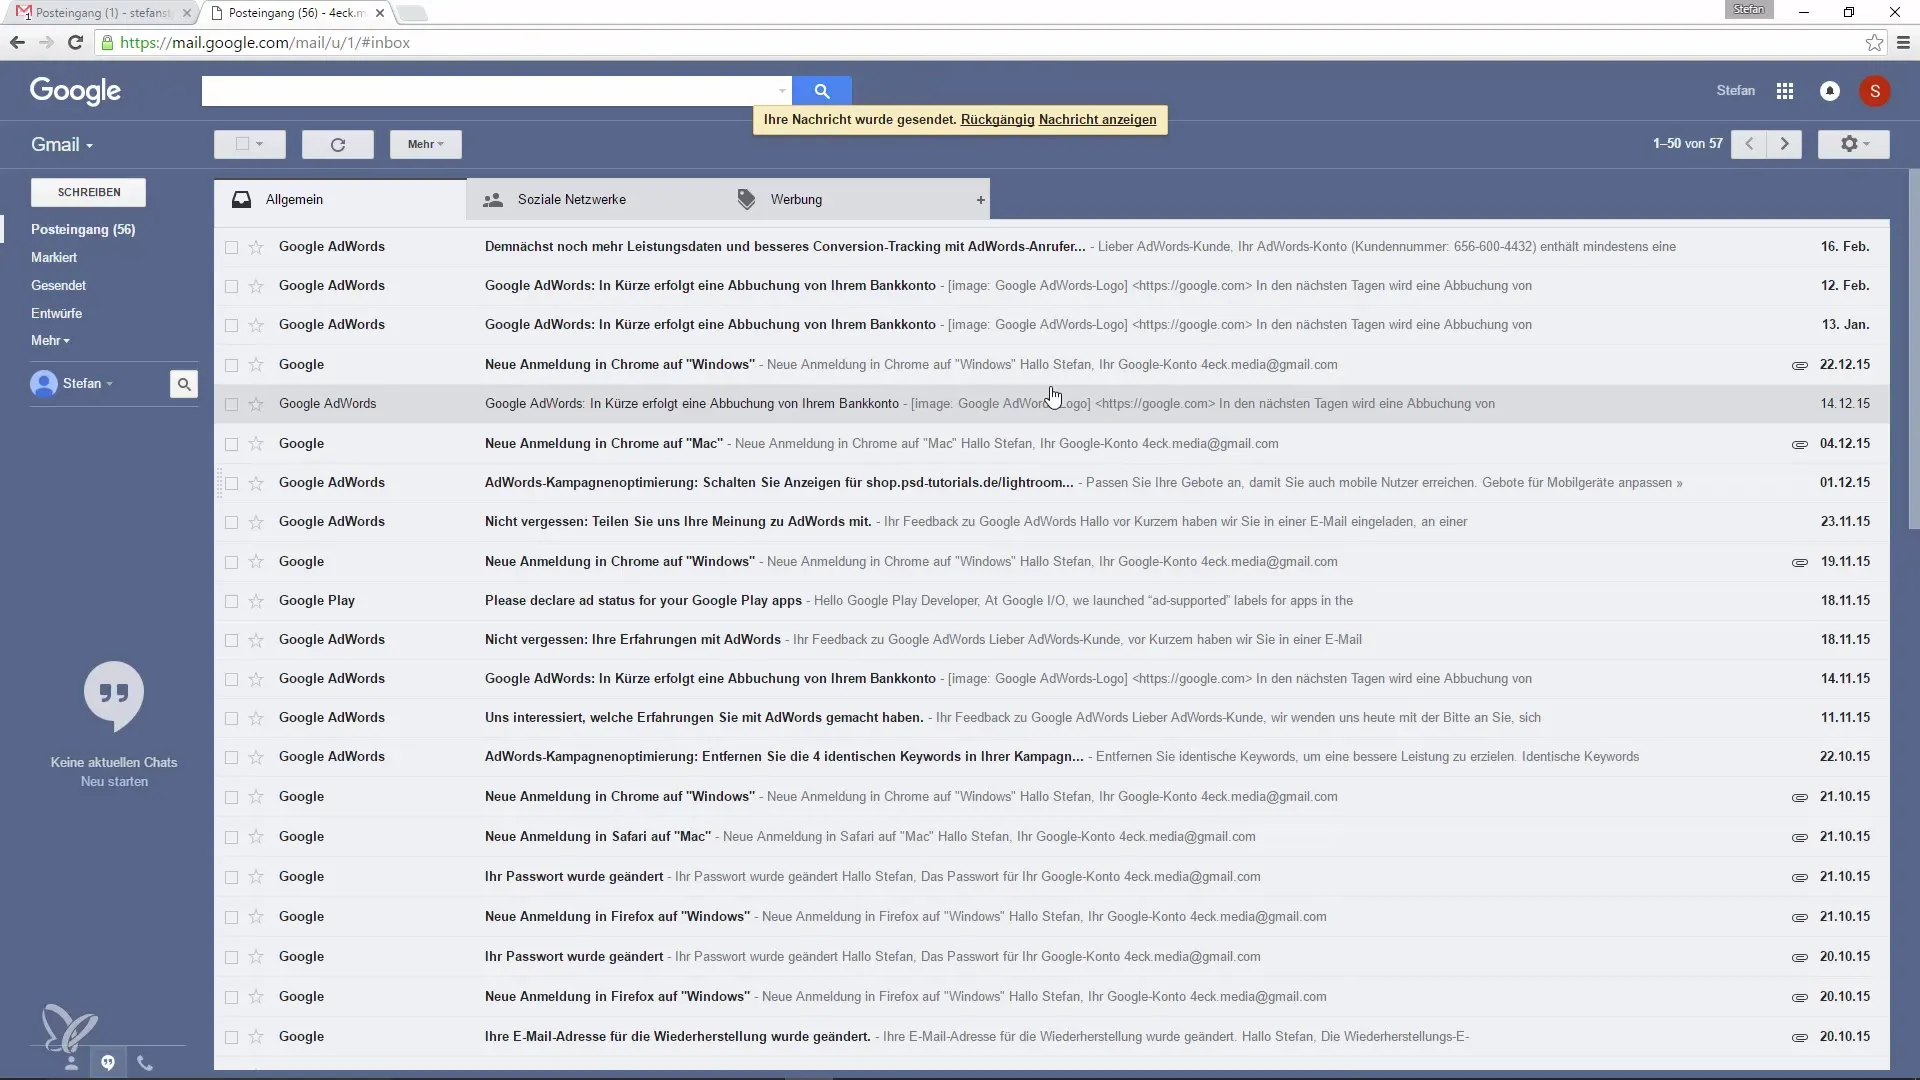The image size is (1920, 1080).
Task: Expand Mehr labels in the sidebar
Action: pos(50,341)
